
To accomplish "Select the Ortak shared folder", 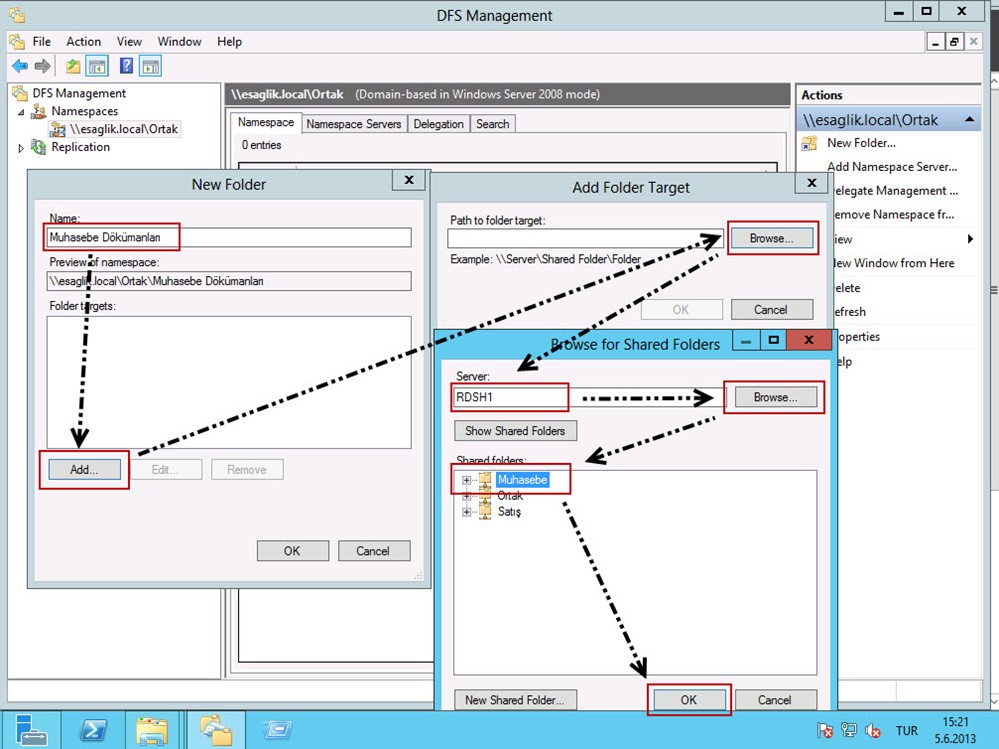I will pyautogui.click(x=510, y=496).
